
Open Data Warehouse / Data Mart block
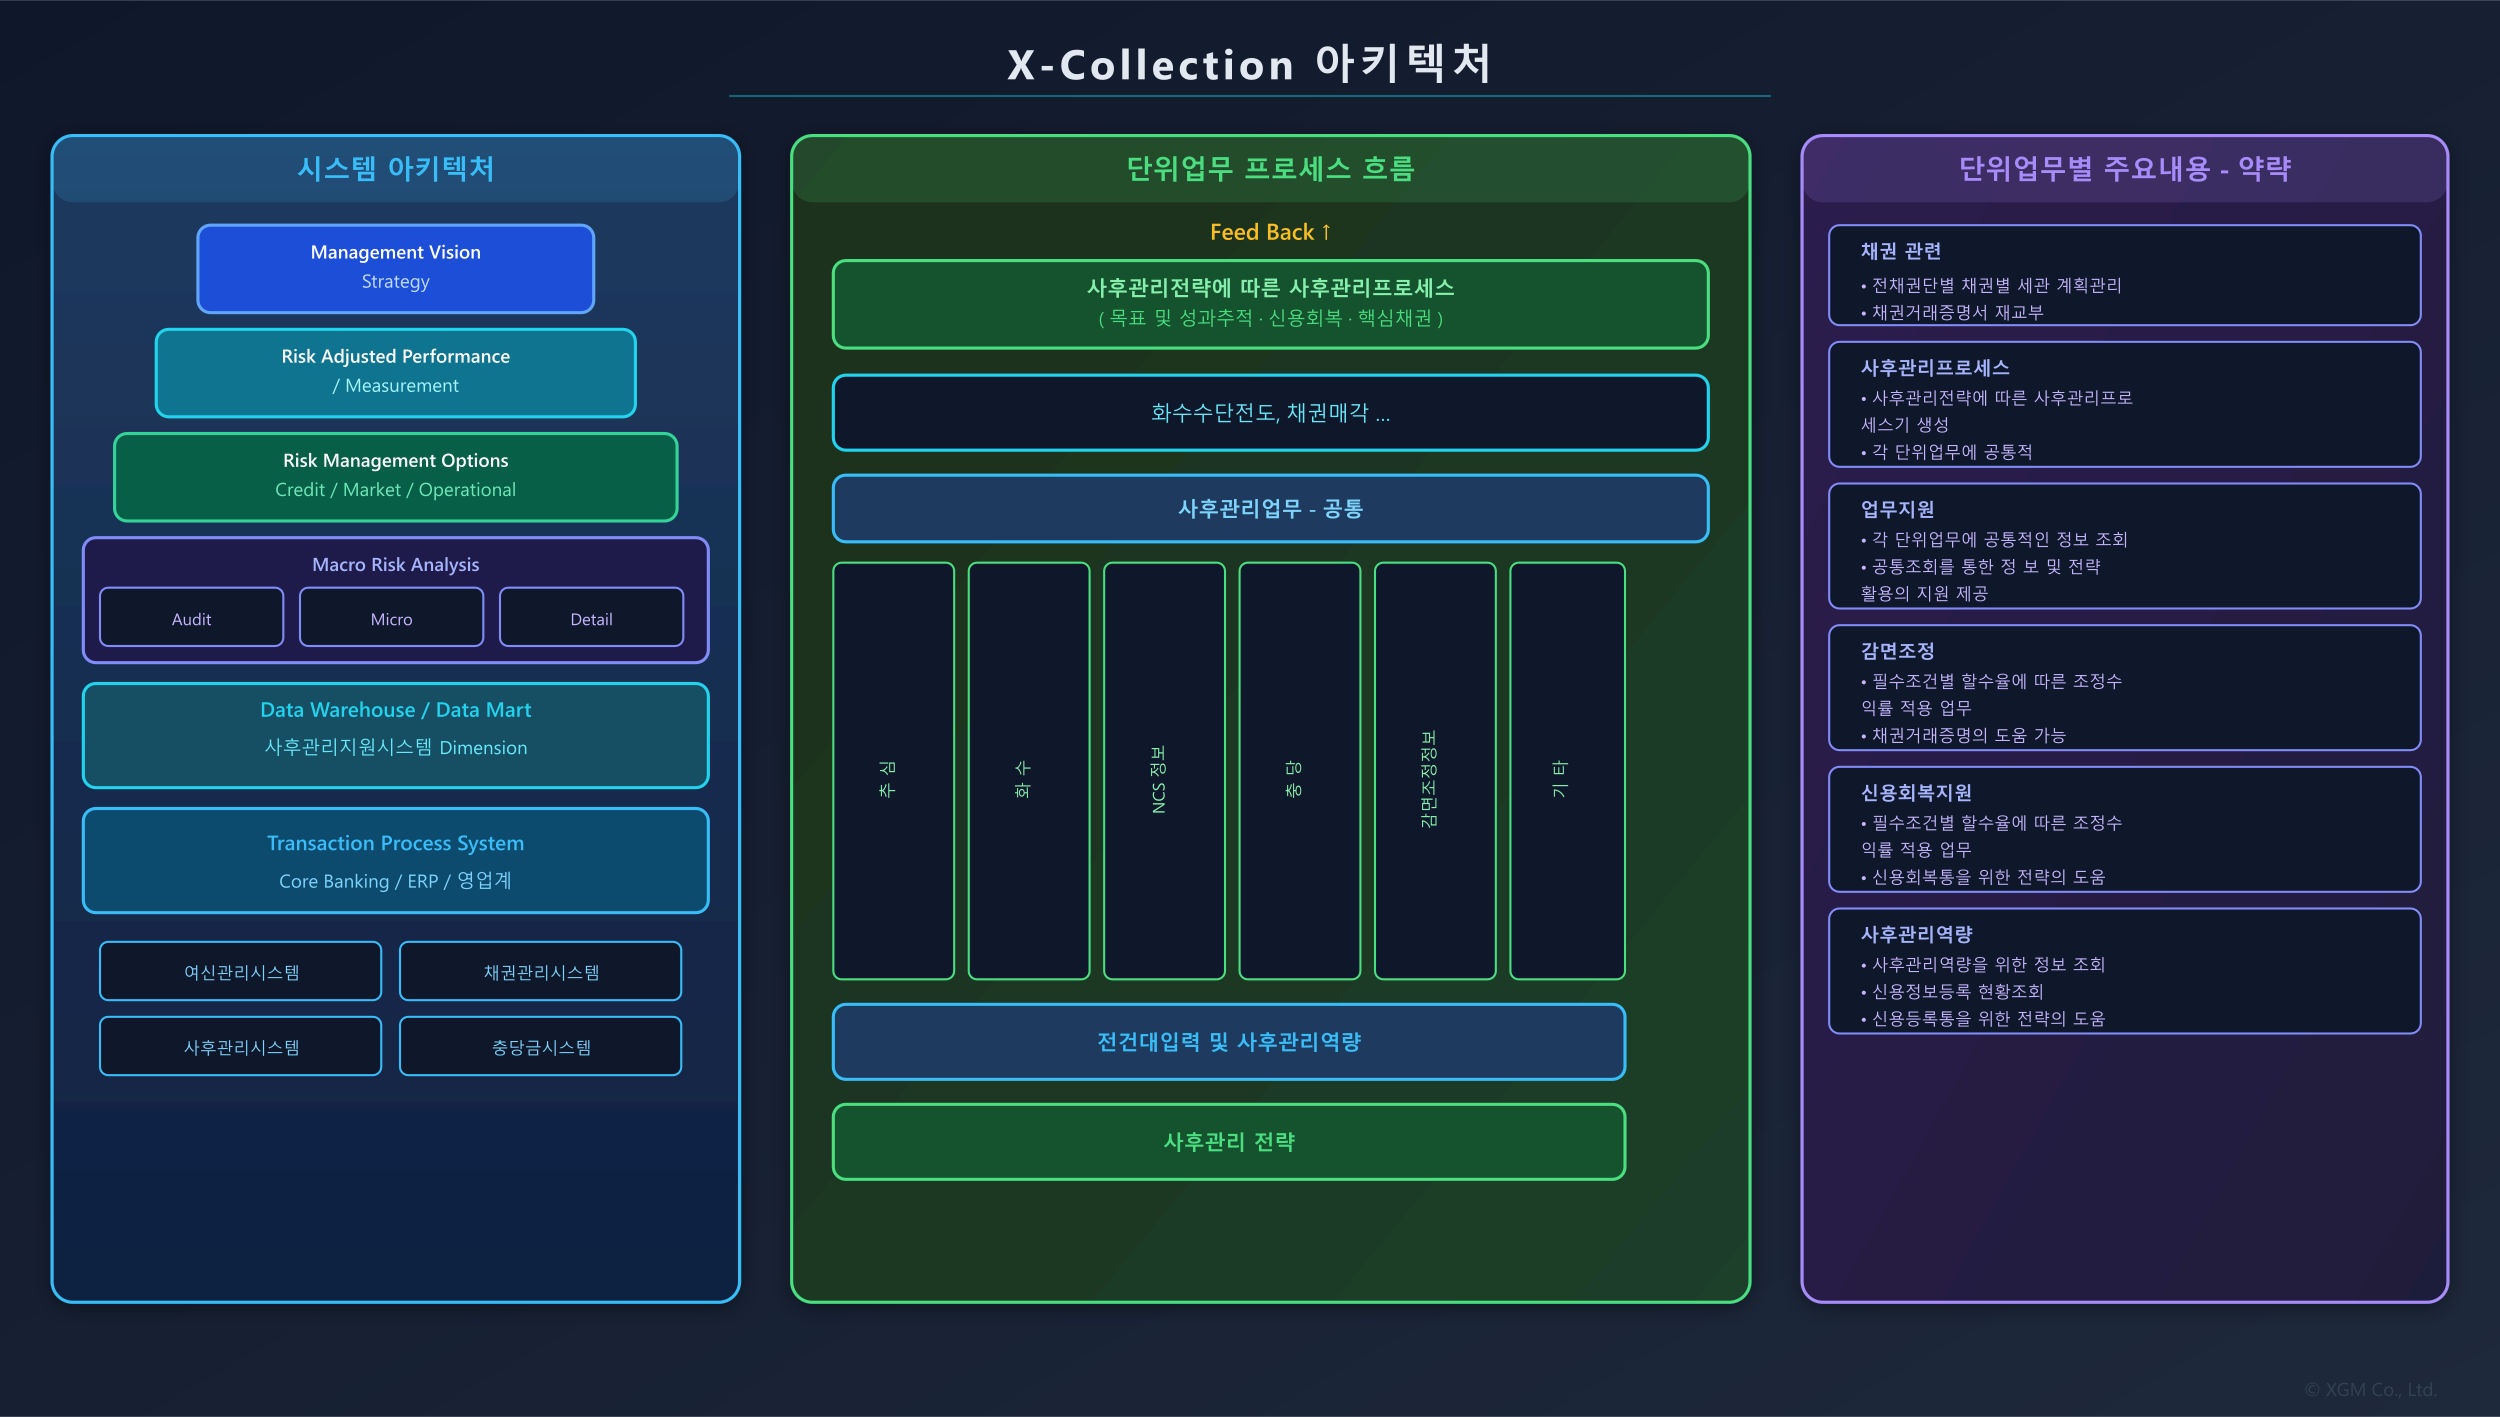[395, 735]
